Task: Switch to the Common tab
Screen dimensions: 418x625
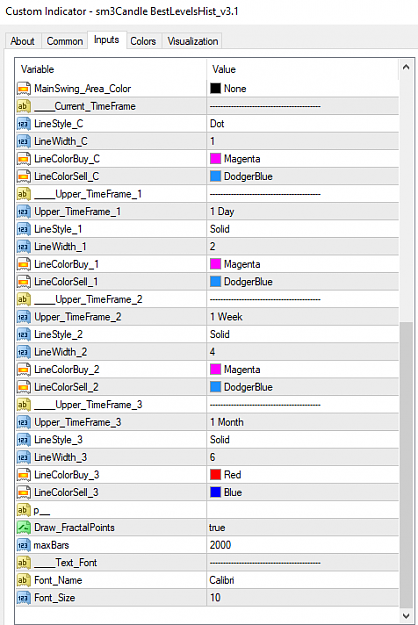Action: click(x=65, y=41)
